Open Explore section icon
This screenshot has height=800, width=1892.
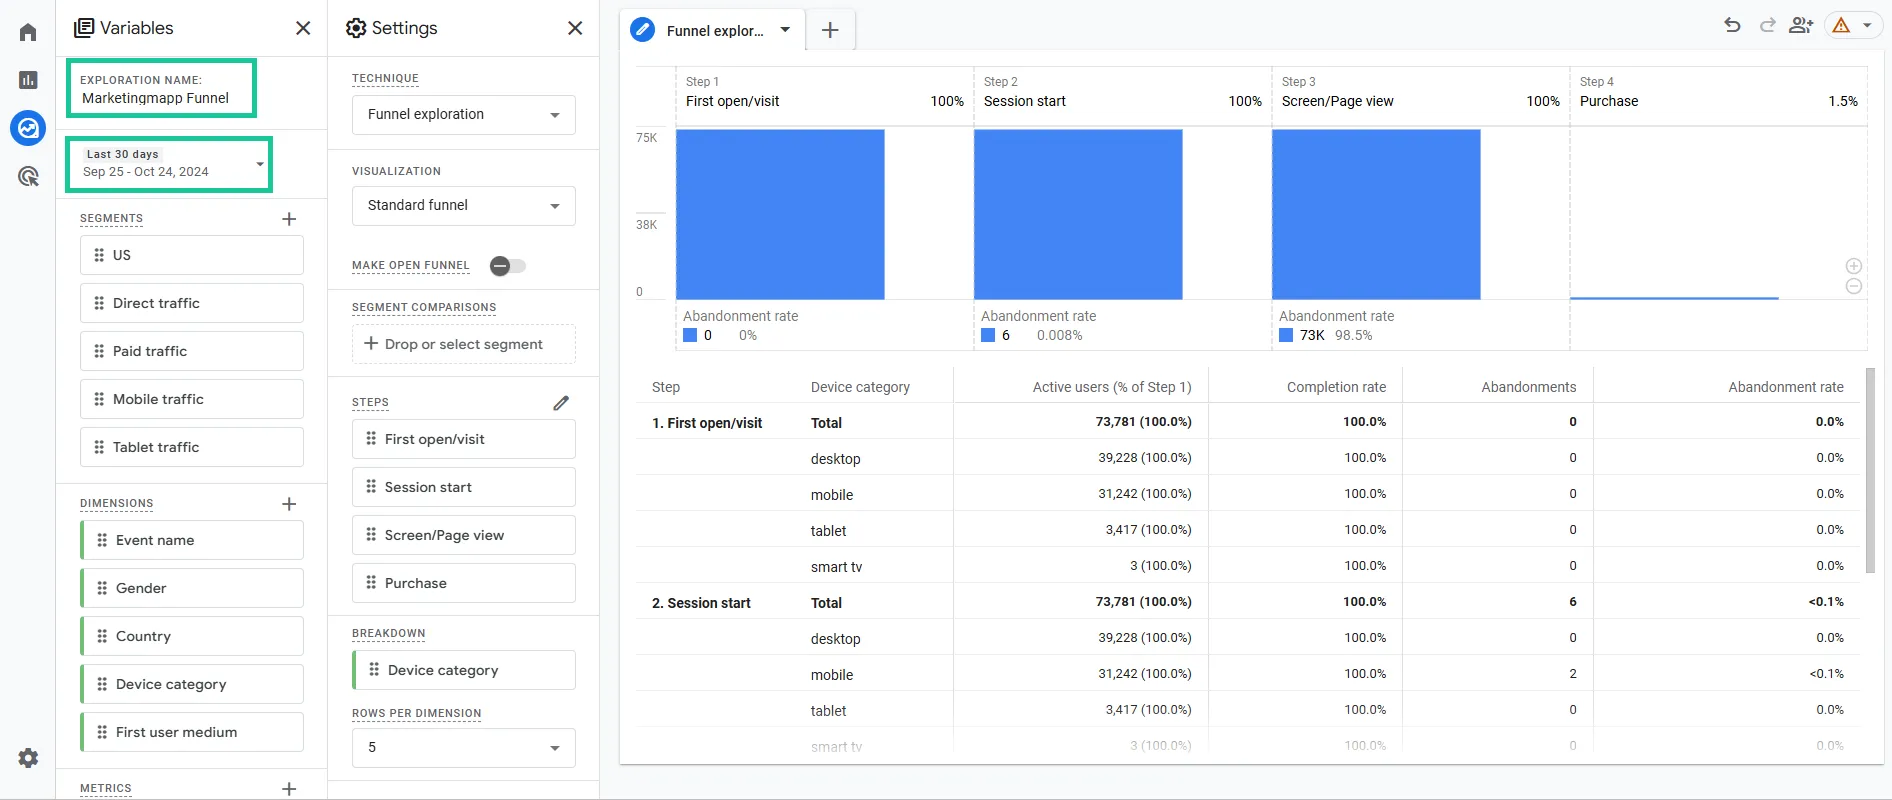tap(28, 128)
